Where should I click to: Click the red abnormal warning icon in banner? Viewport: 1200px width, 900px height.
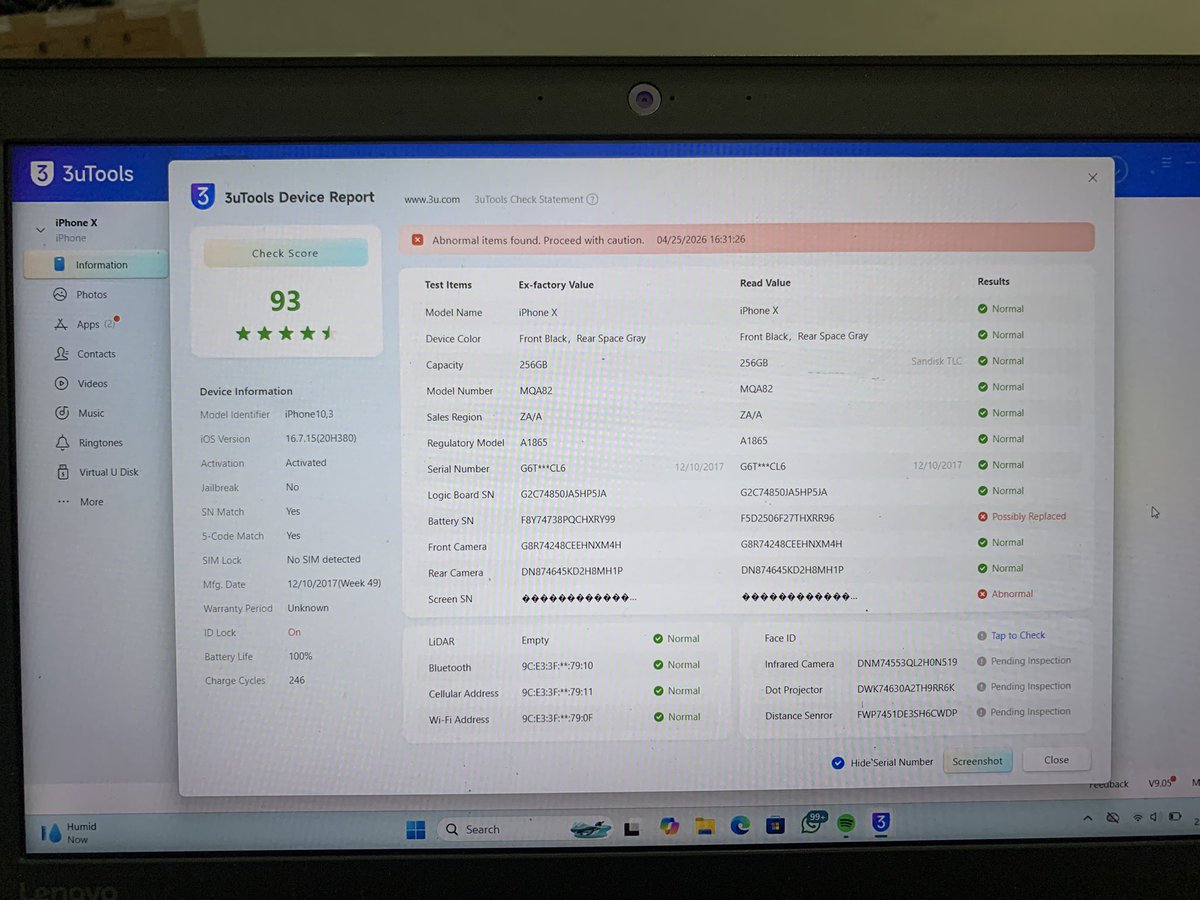[418, 240]
